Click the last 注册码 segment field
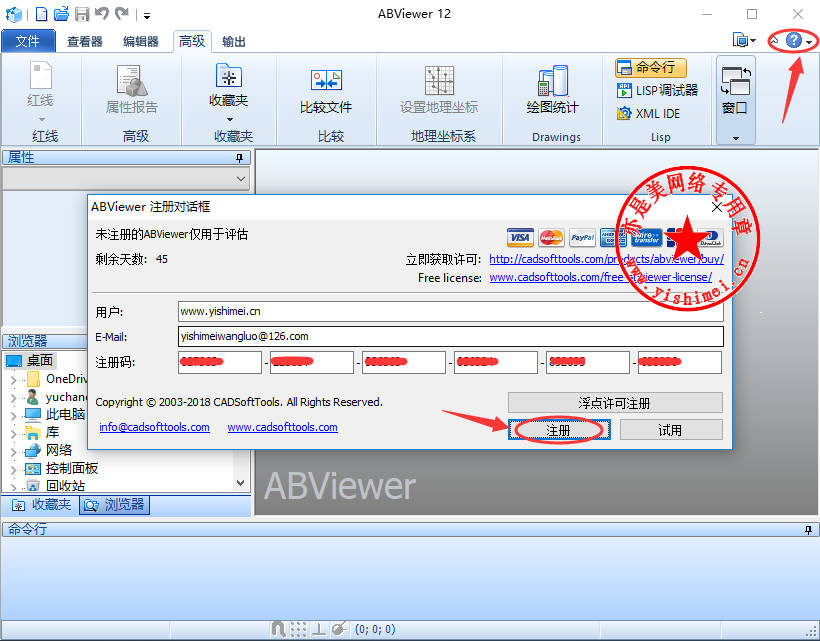Viewport: 820px width, 641px height. [x=680, y=362]
